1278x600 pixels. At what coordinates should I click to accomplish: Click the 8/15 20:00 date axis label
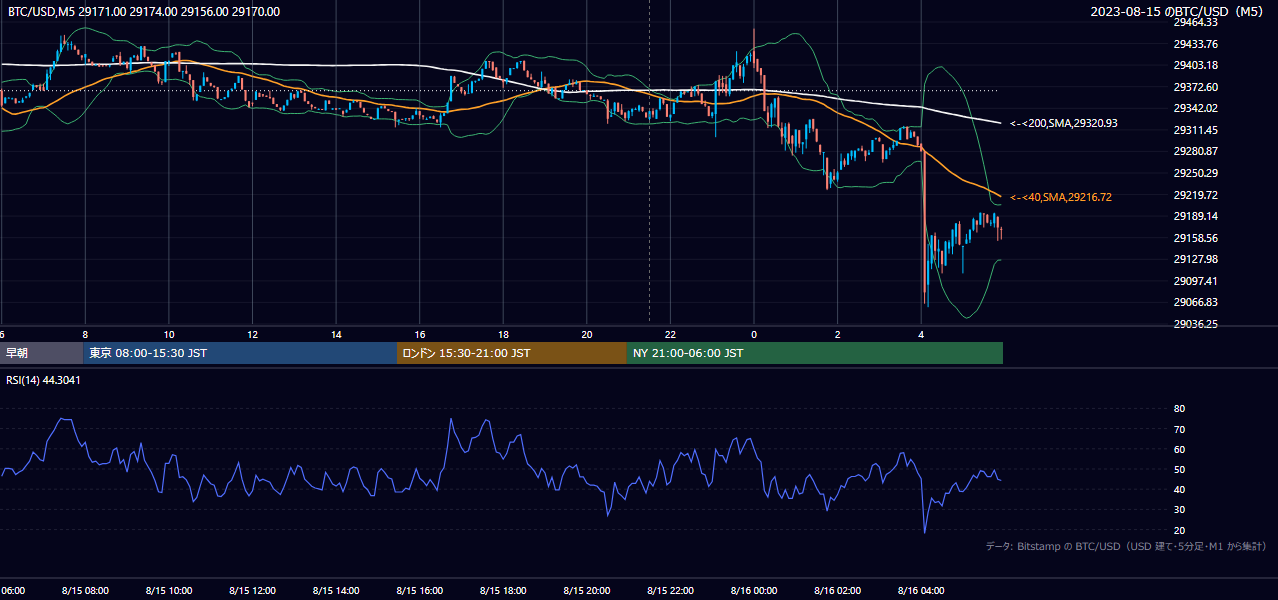click(x=587, y=590)
